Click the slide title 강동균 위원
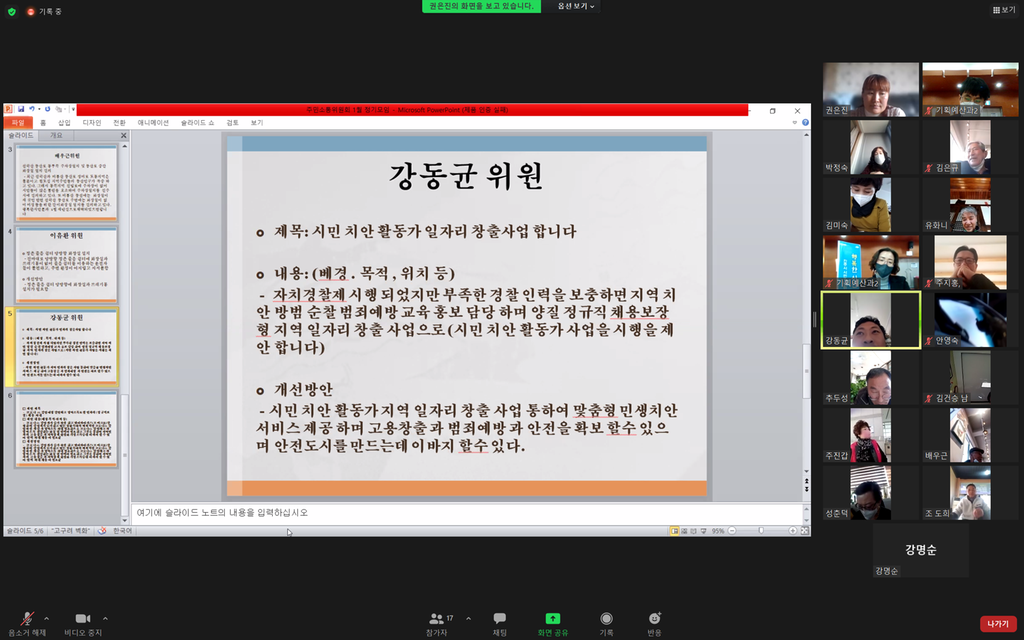The height and width of the screenshot is (640, 1024). (466, 175)
